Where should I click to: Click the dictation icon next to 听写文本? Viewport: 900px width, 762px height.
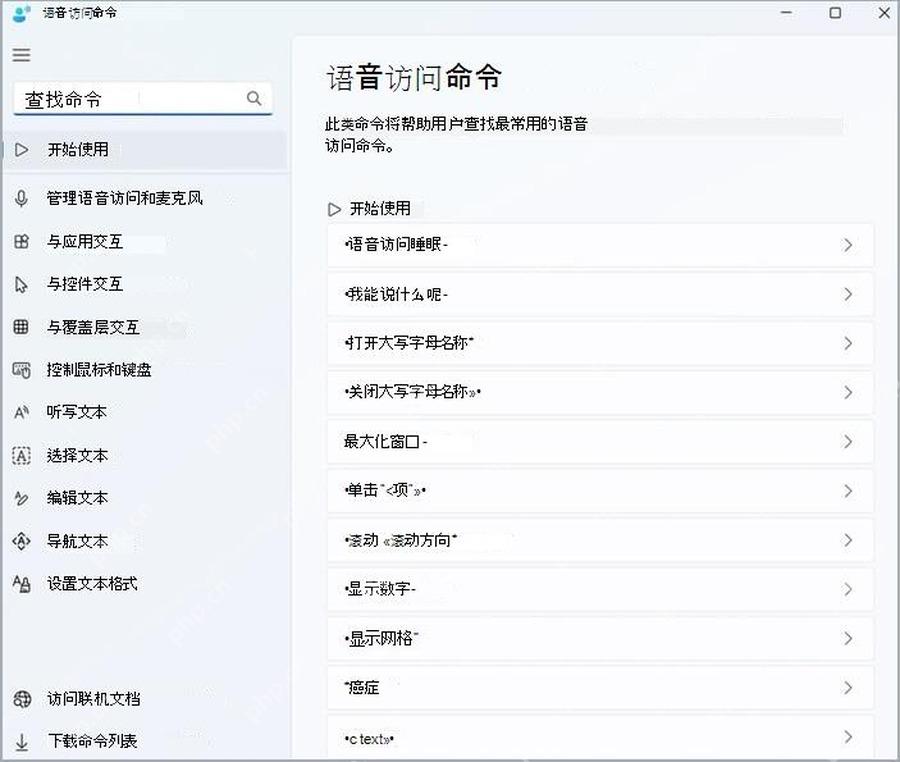22,413
